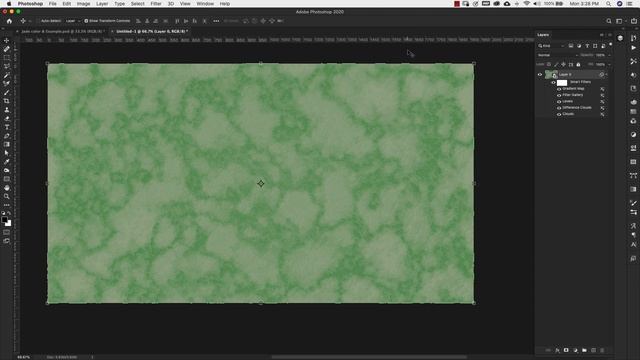
Task: Open tool preset picker beside Move icon
Action: click(x=30, y=21)
